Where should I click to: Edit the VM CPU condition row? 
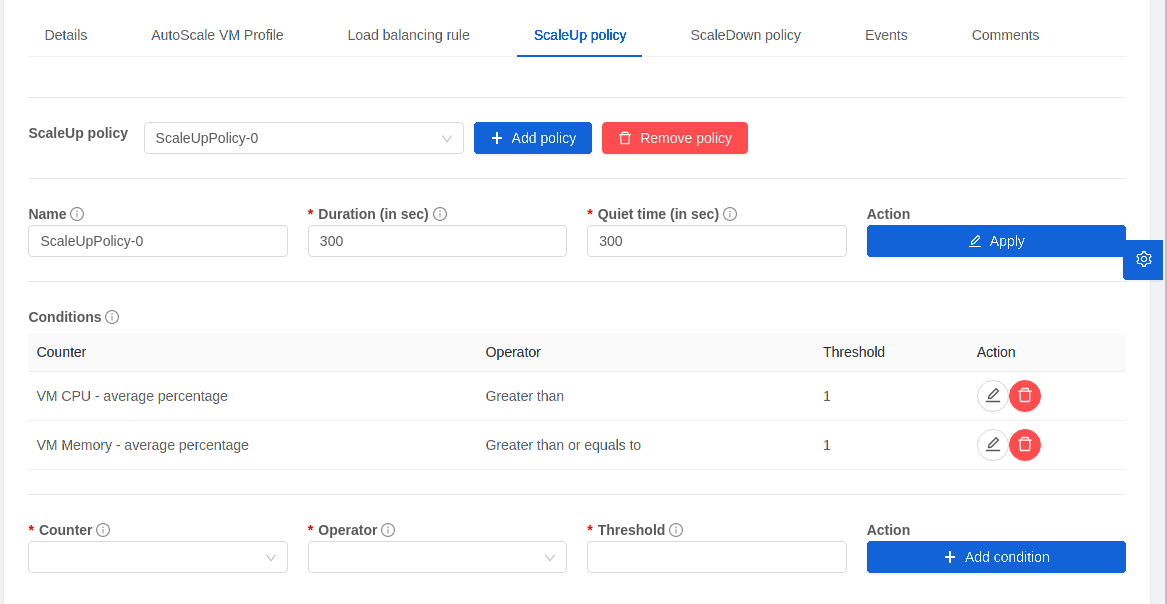click(x=992, y=396)
